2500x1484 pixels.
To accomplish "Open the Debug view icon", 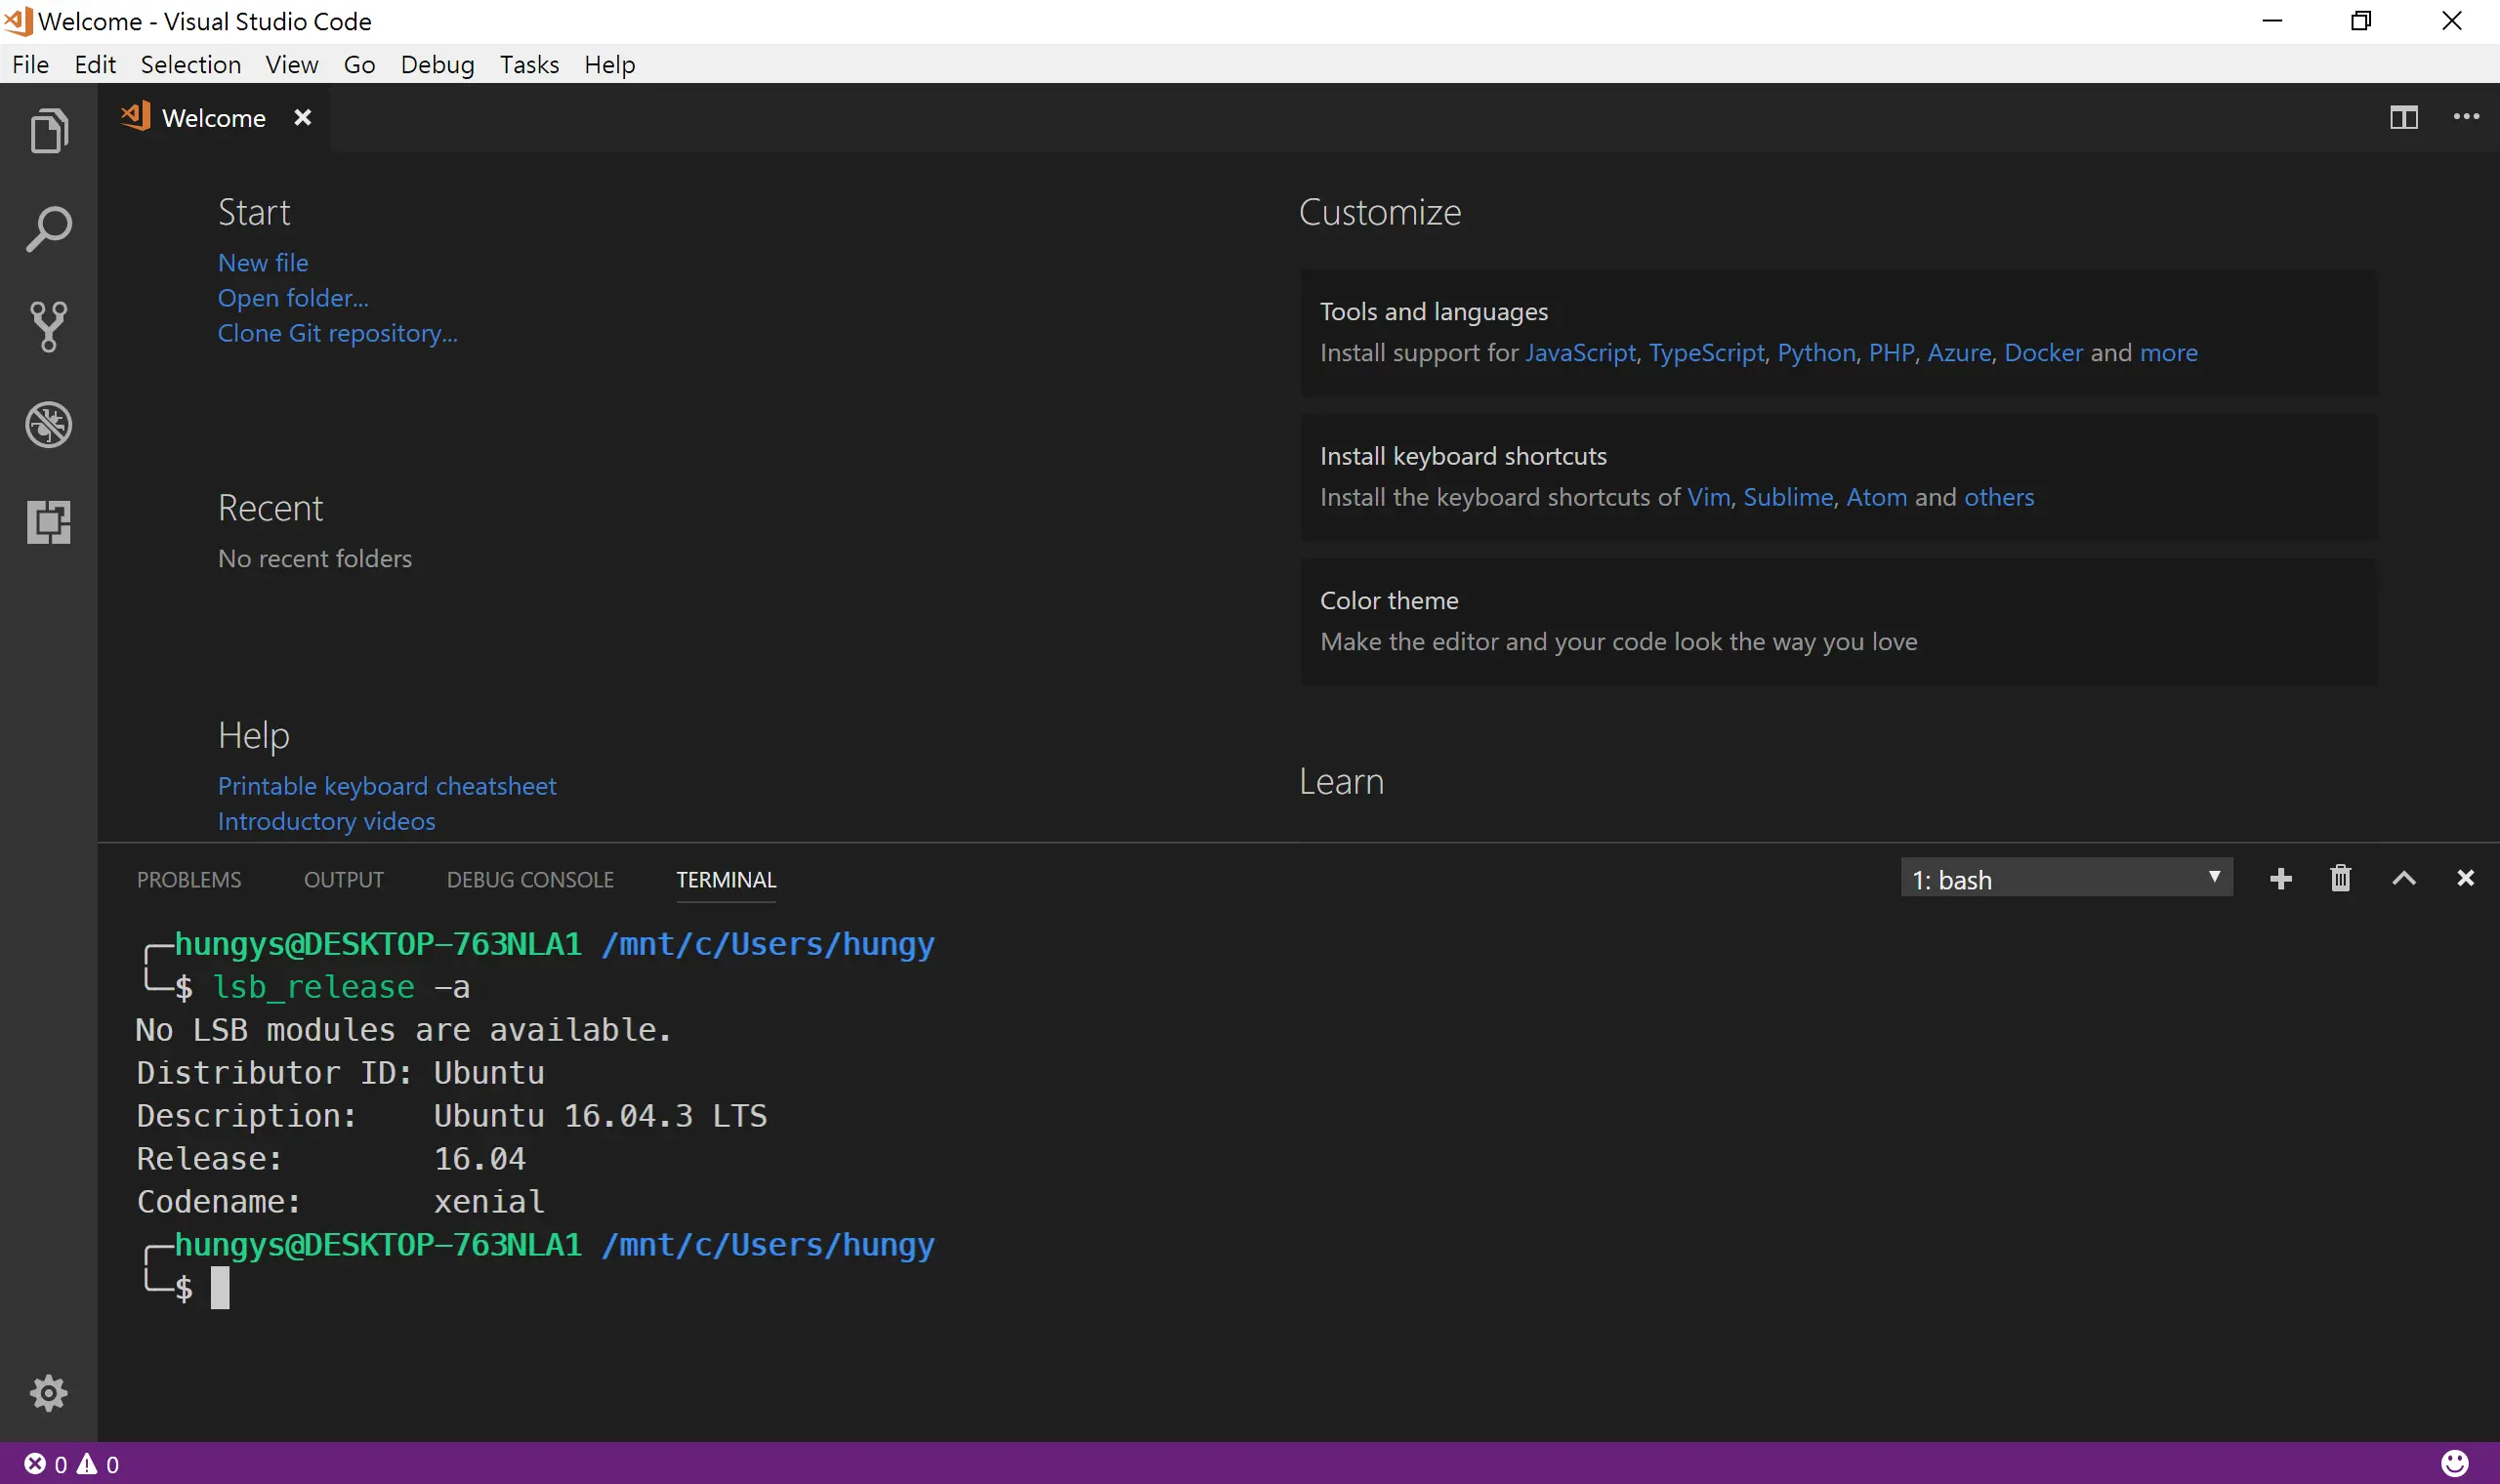I will pos(48,425).
